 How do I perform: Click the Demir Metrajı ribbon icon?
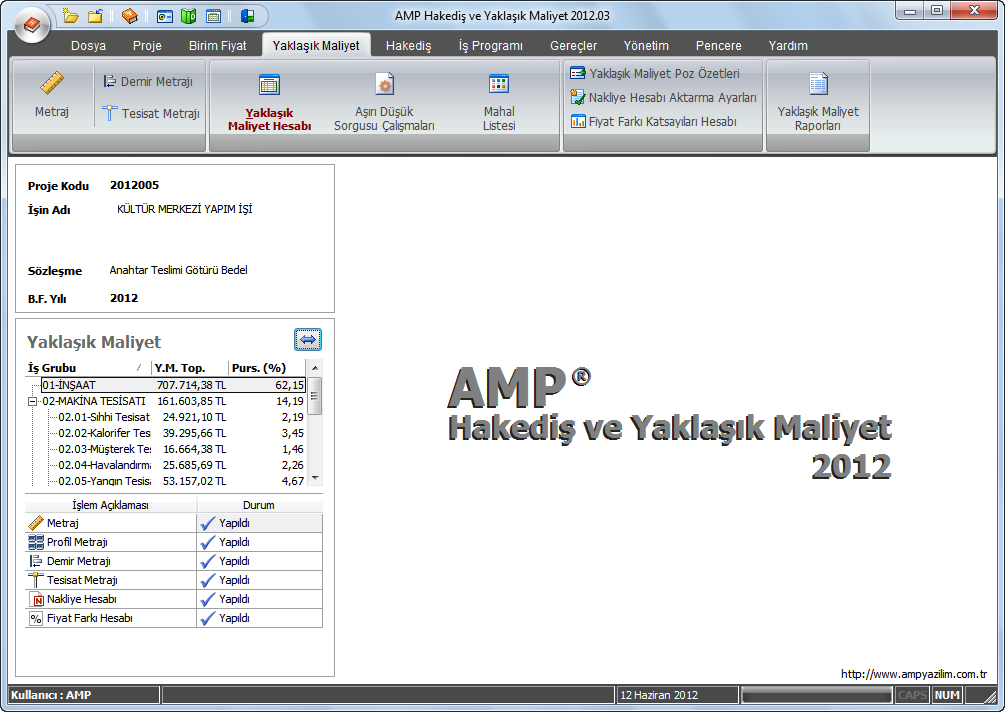coord(148,82)
